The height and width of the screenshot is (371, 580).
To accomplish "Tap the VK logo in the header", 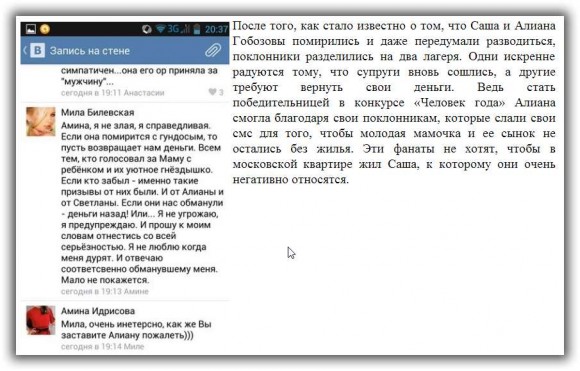I will click(37, 50).
